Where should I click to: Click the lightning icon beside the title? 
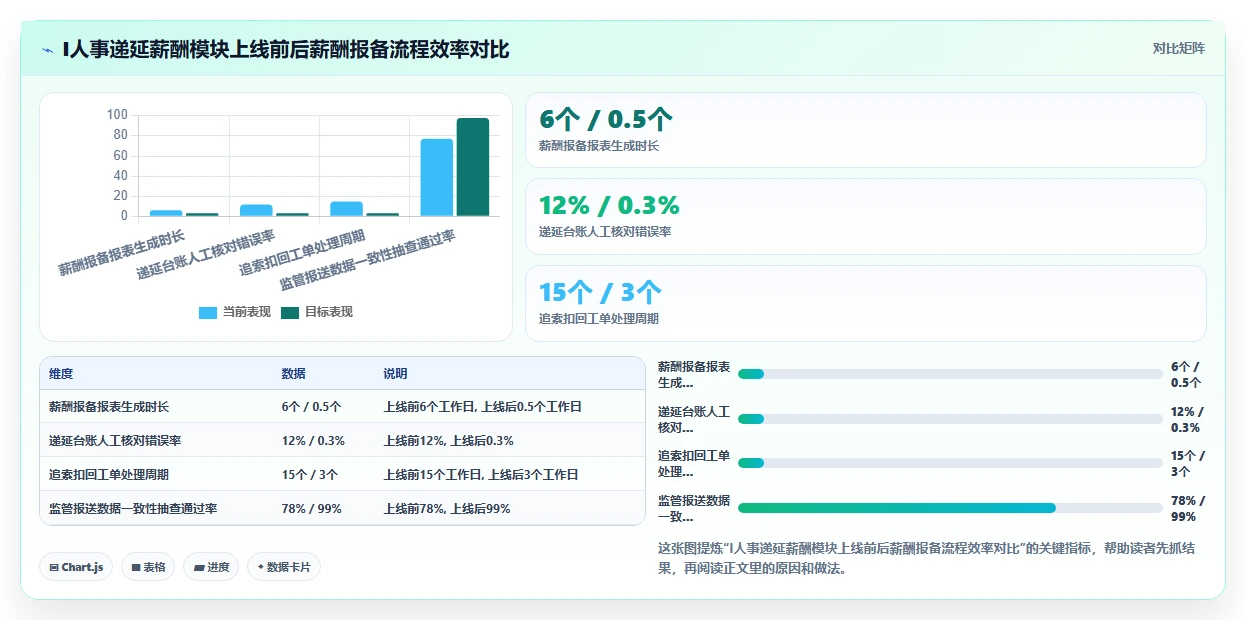click(47, 49)
